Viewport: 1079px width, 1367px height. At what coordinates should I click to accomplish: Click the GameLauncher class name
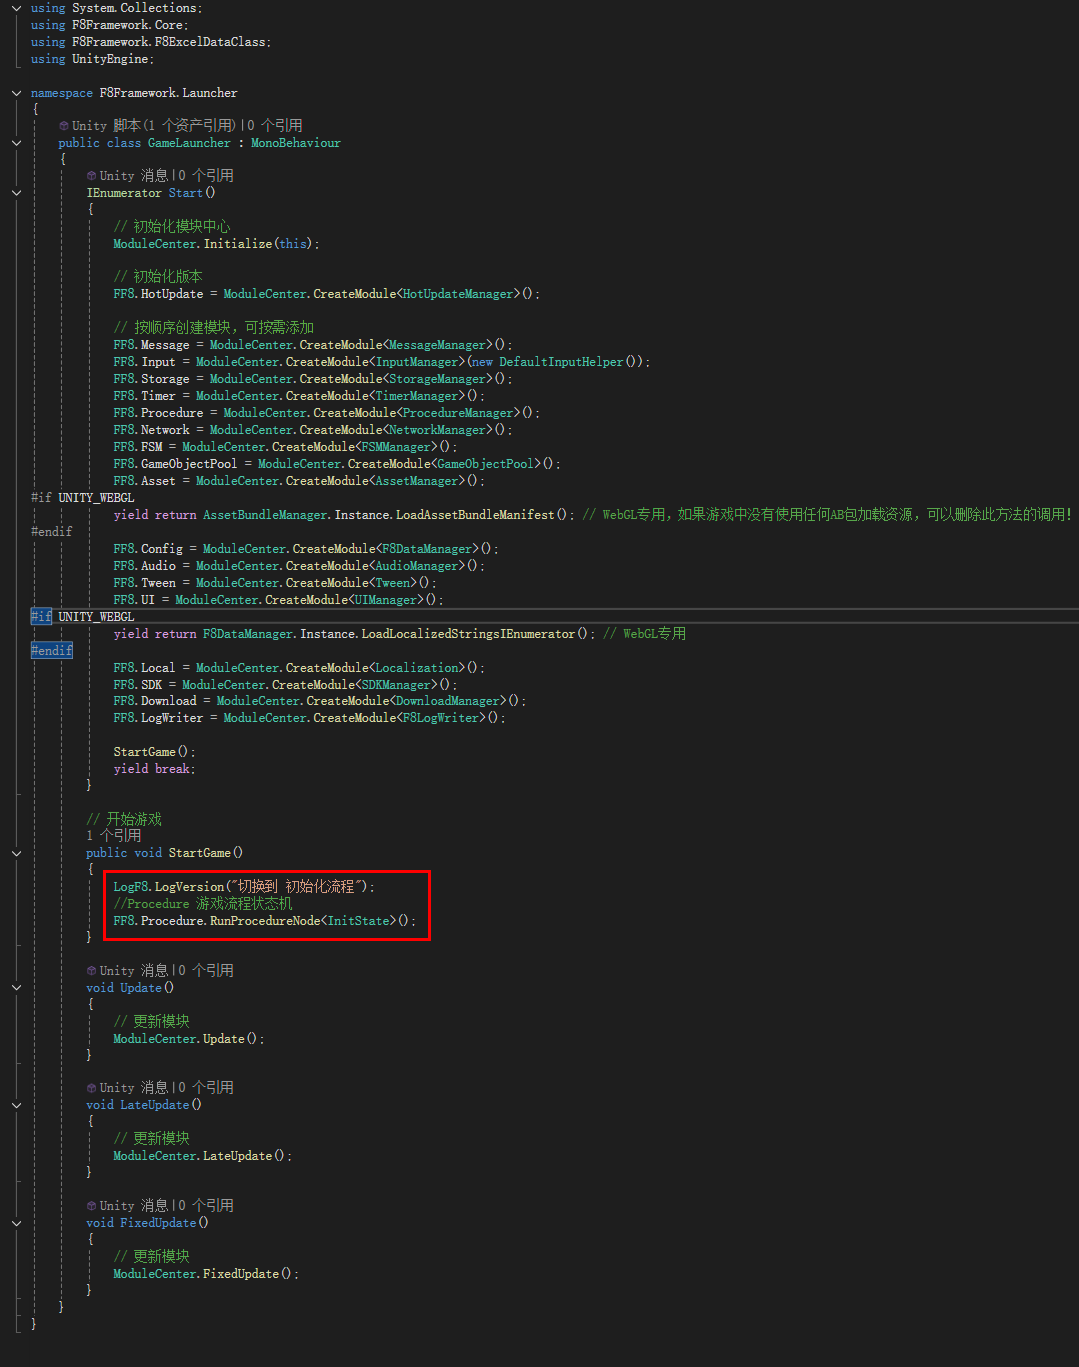(189, 143)
